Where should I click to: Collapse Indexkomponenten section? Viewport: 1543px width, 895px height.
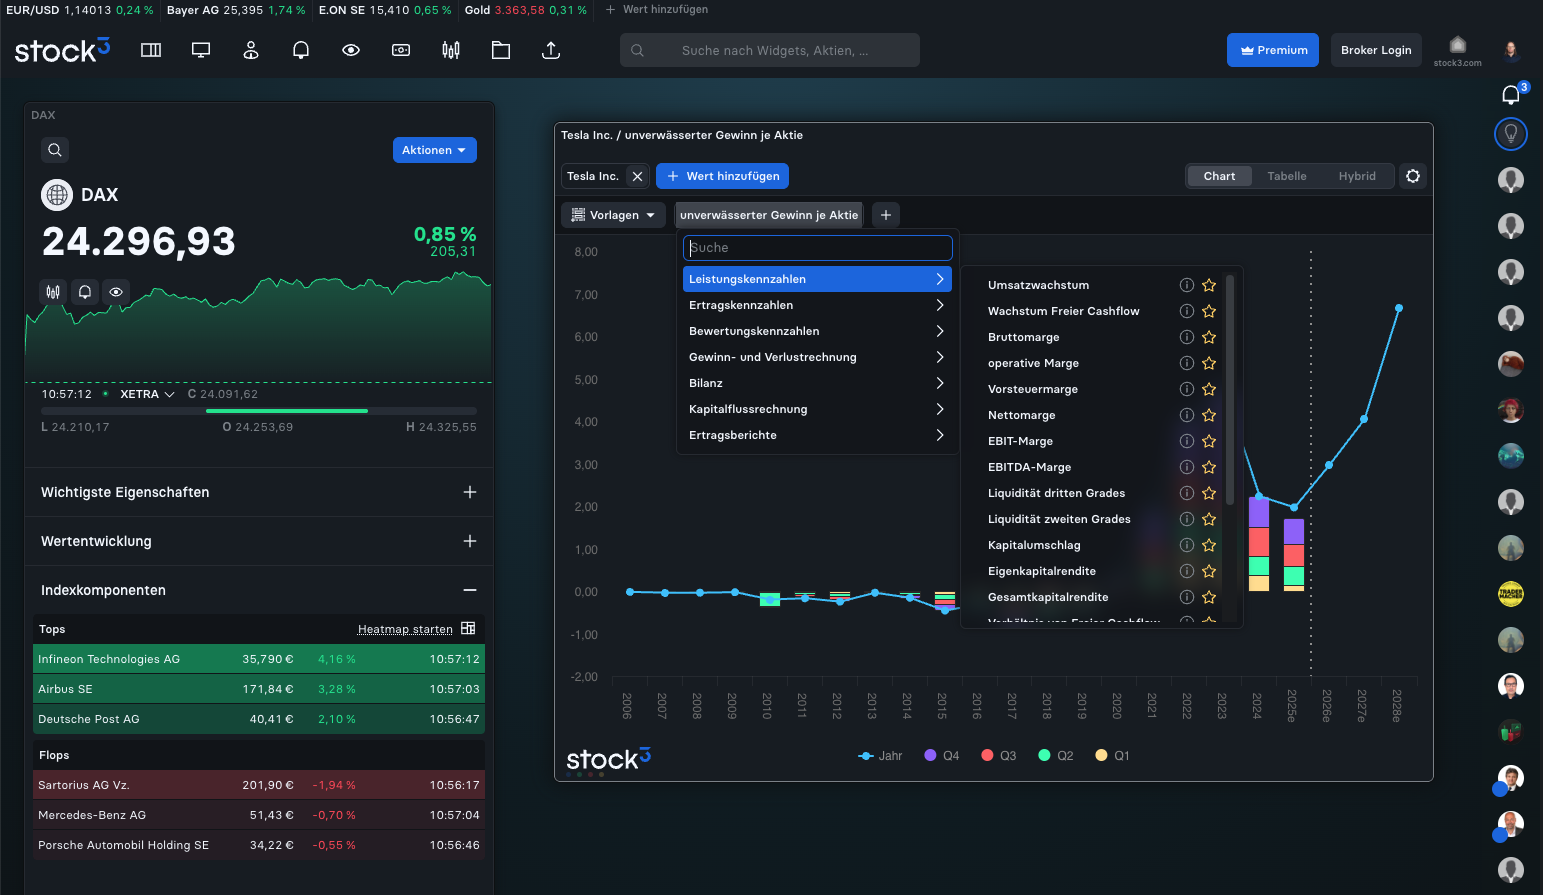click(259, 590)
